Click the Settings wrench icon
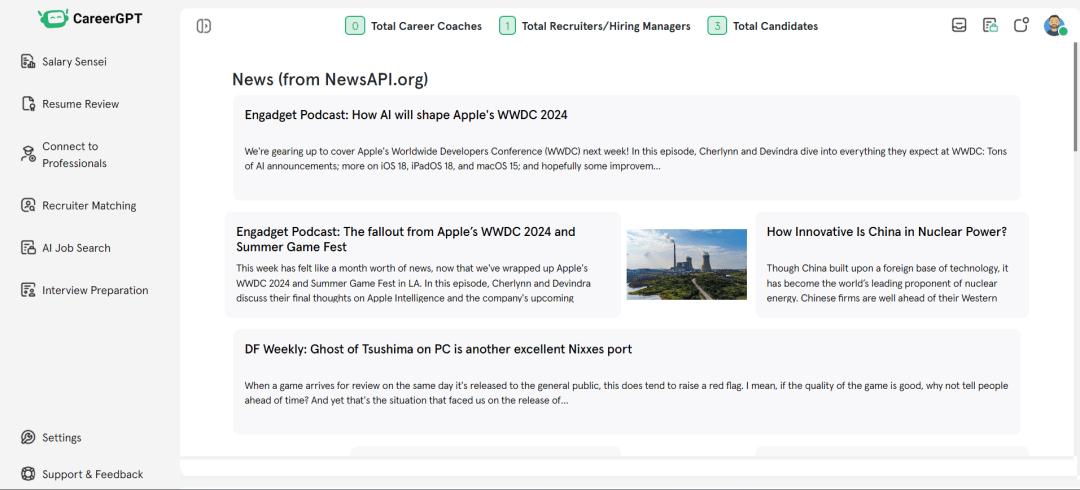 click(x=28, y=438)
